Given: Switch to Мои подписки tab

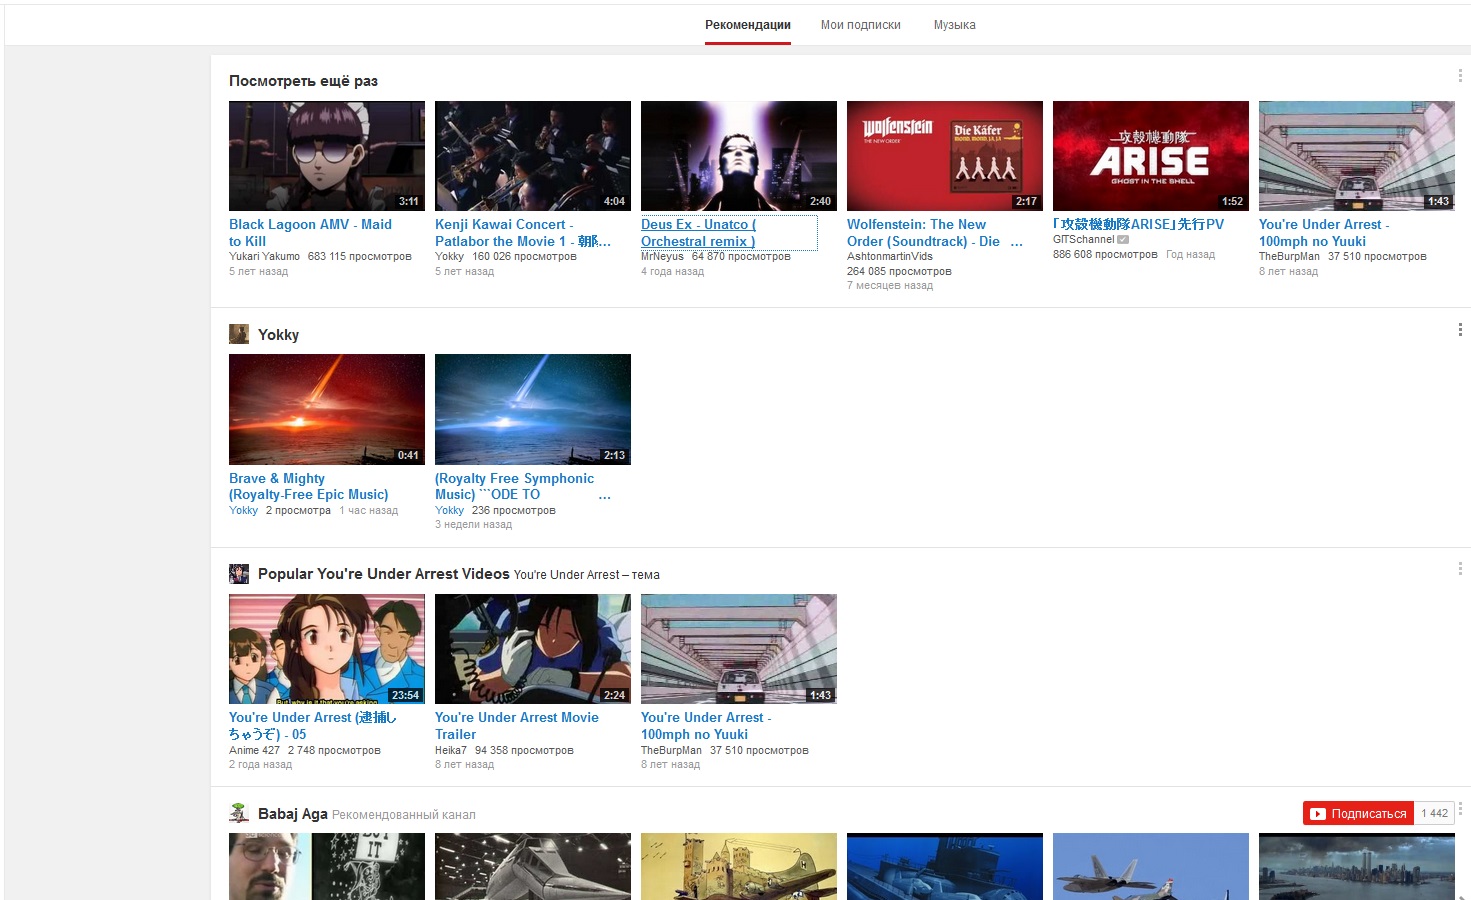Looking at the screenshot, I should tap(861, 25).
